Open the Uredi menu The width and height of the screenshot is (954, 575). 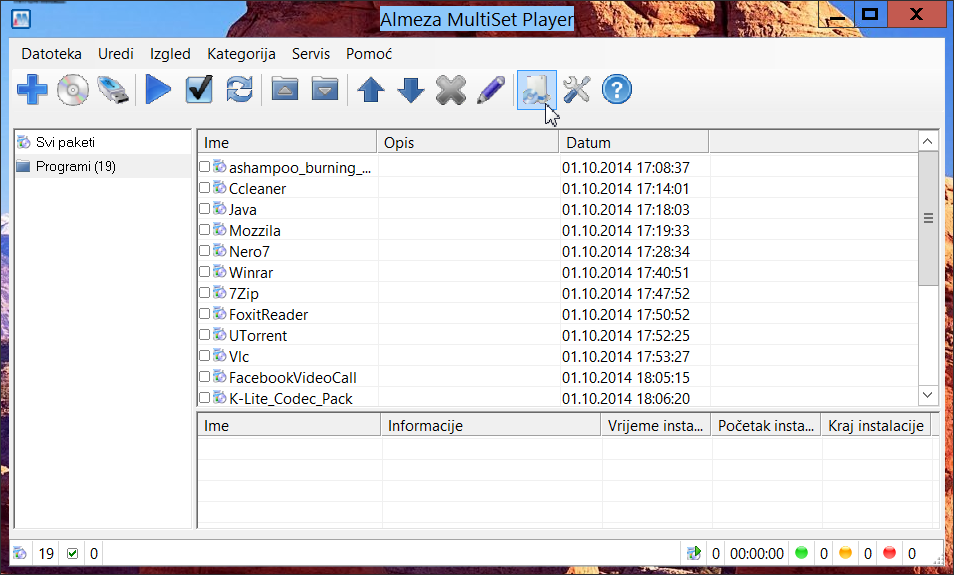pyautogui.click(x=116, y=54)
